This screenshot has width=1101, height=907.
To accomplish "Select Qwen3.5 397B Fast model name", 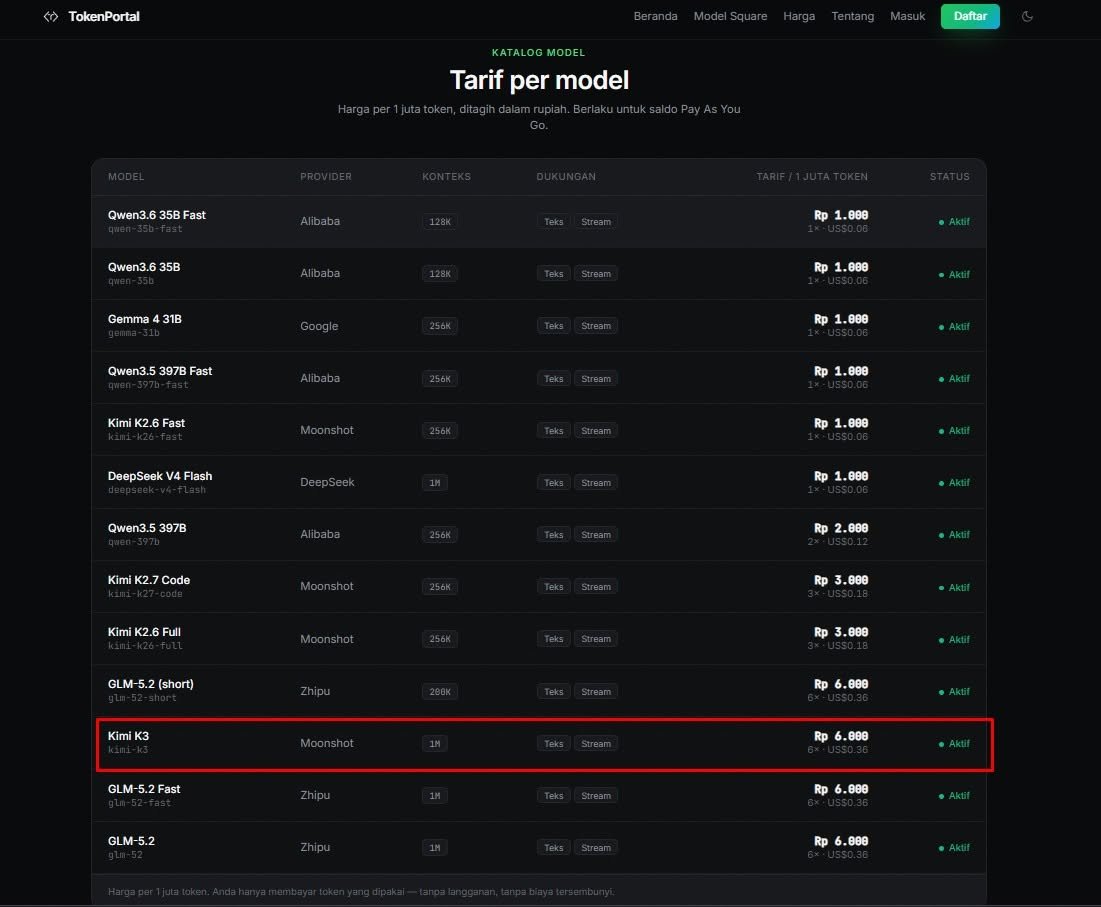I will tap(159, 371).
